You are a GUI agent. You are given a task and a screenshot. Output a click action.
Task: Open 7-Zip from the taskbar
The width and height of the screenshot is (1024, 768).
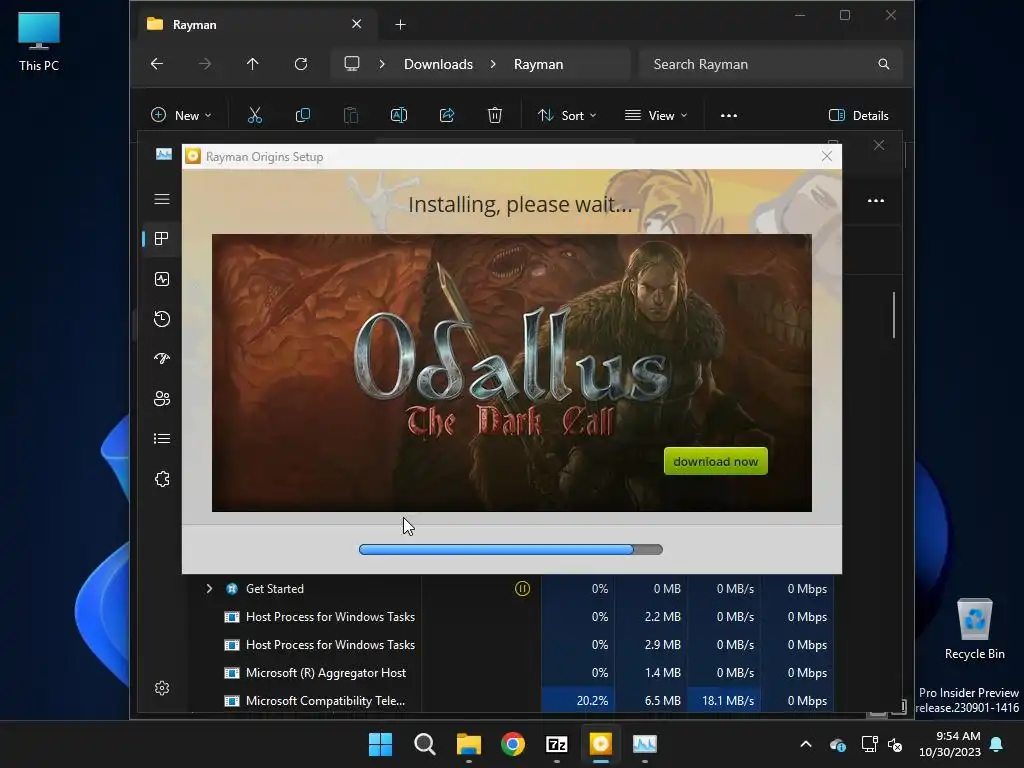(556, 744)
